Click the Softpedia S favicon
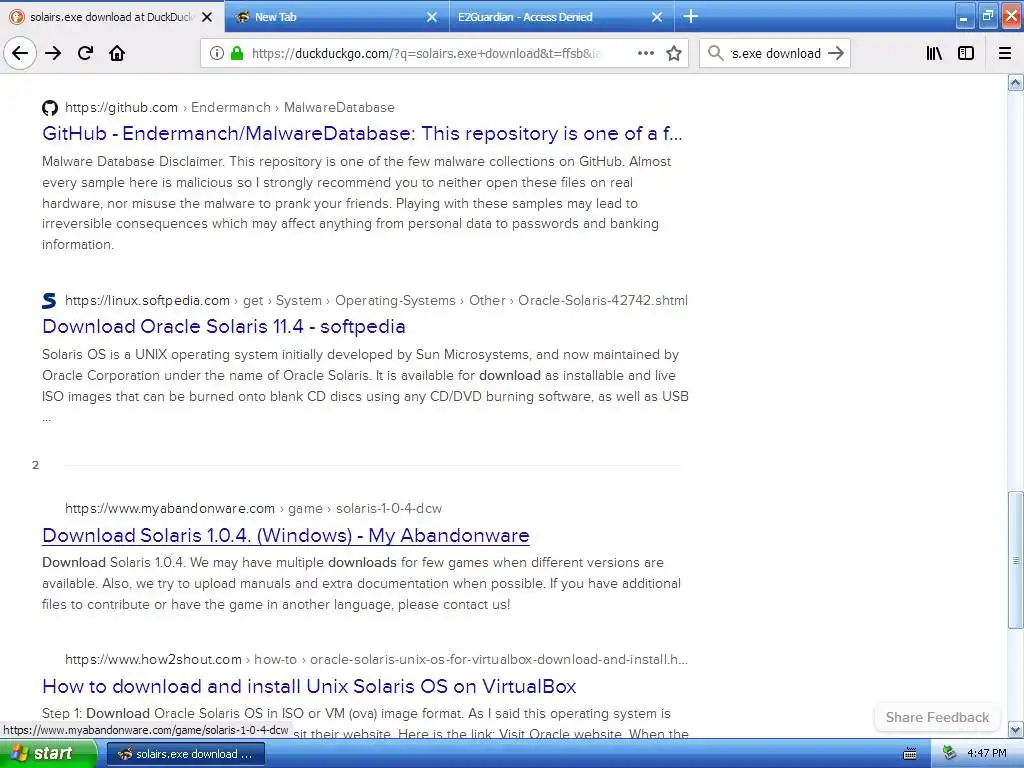 [x=49, y=300]
